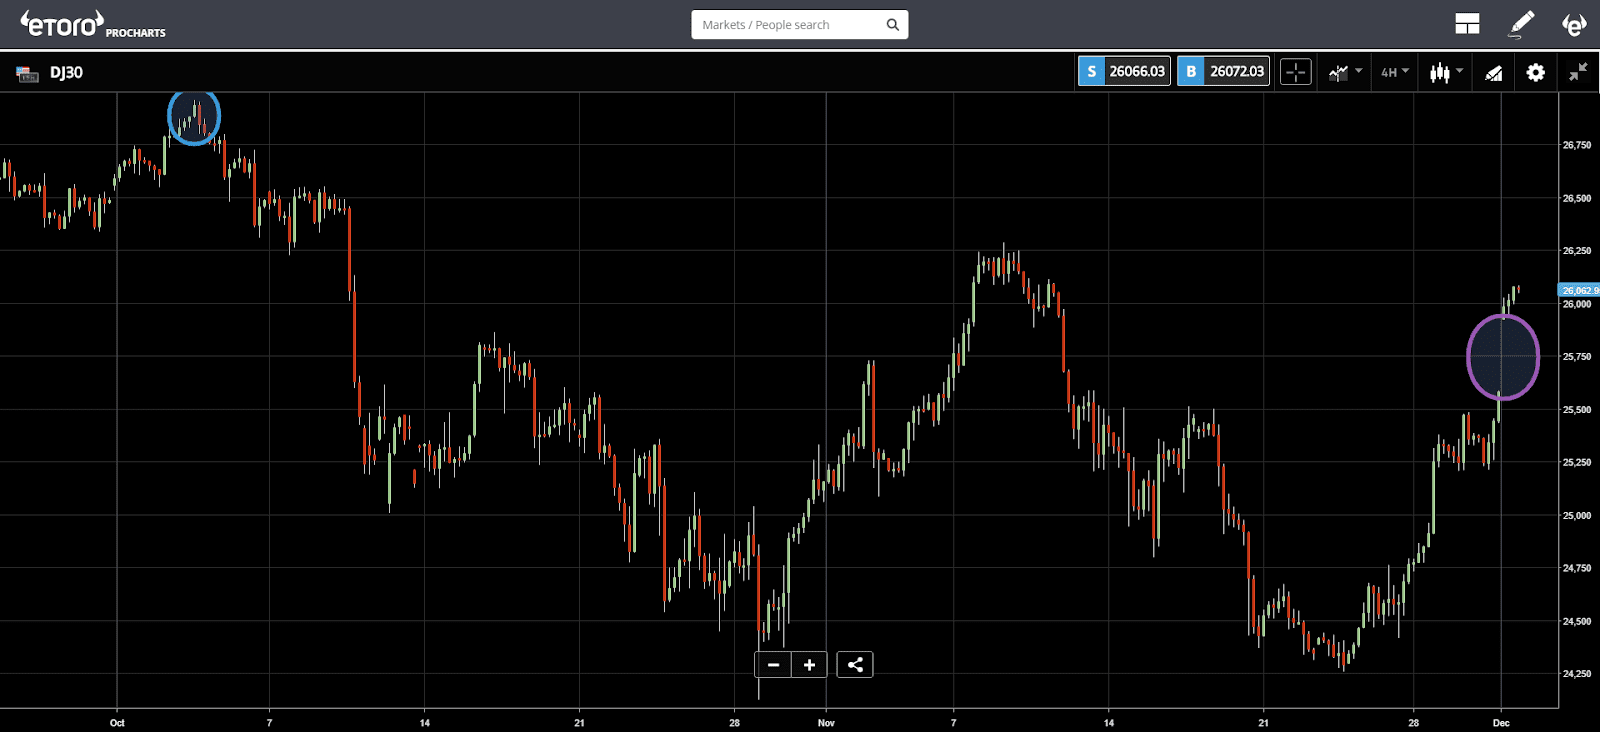The image size is (1600, 732).
Task: Click the 25,000 price axis label
Action: pos(1577,515)
